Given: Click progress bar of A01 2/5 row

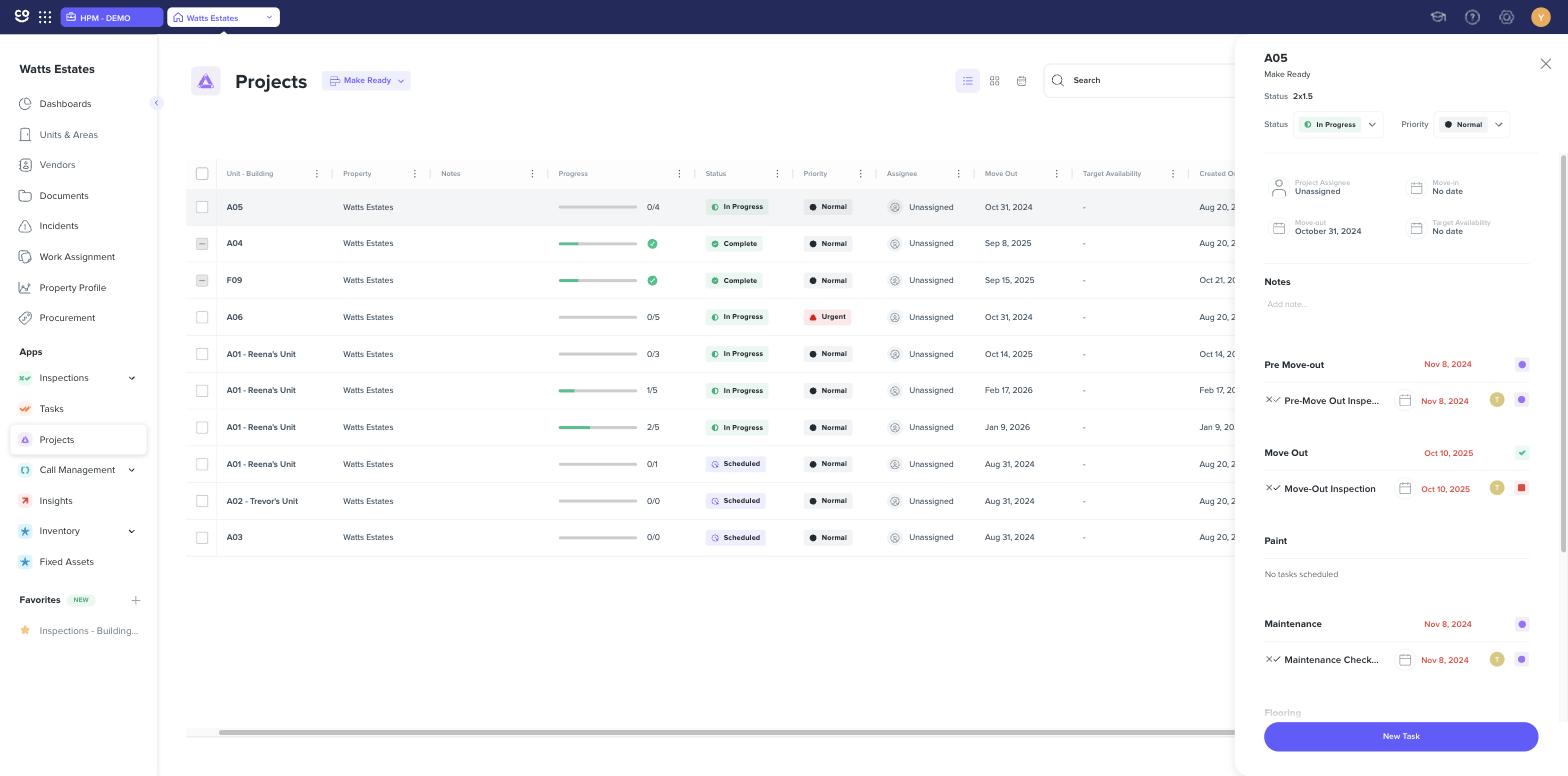Looking at the screenshot, I should [598, 428].
